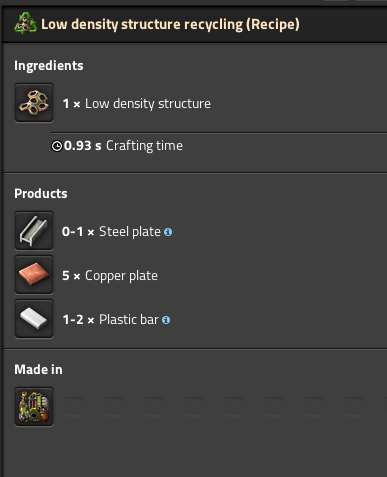Viewport: 387px width, 477px height.
Task: Click the empty slot right after the Recycler icon
Action: [74, 407]
